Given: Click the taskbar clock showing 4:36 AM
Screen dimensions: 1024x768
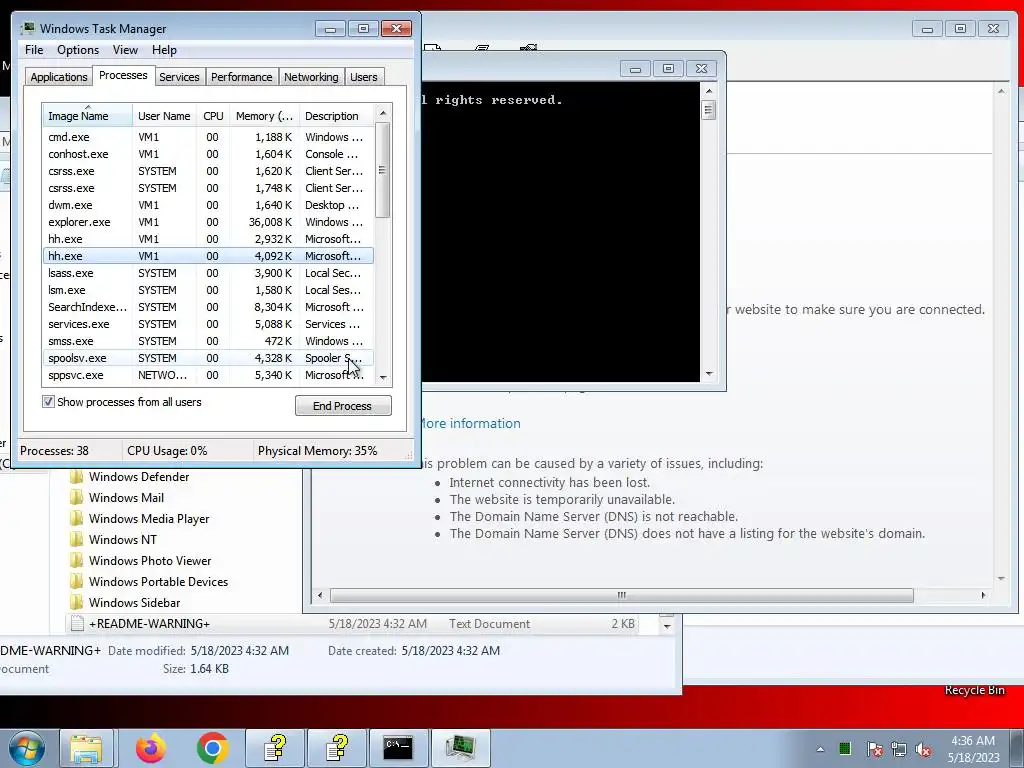Looking at the screenshot, I should [x=973, y=749].
